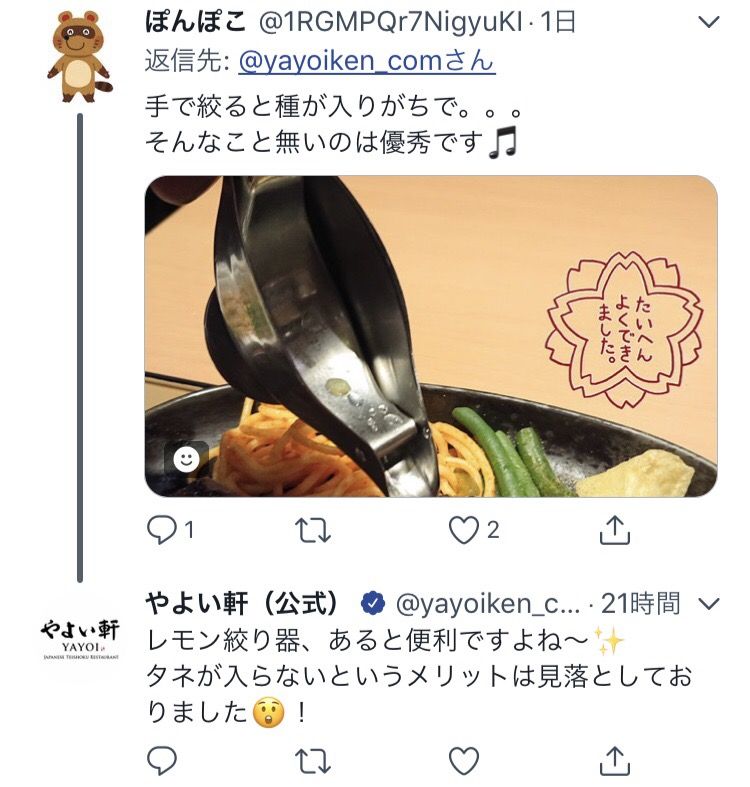Share the やよい軒 official reply
Screen dimensions: 750x787
pyautogui.click(x=614, y=760)
